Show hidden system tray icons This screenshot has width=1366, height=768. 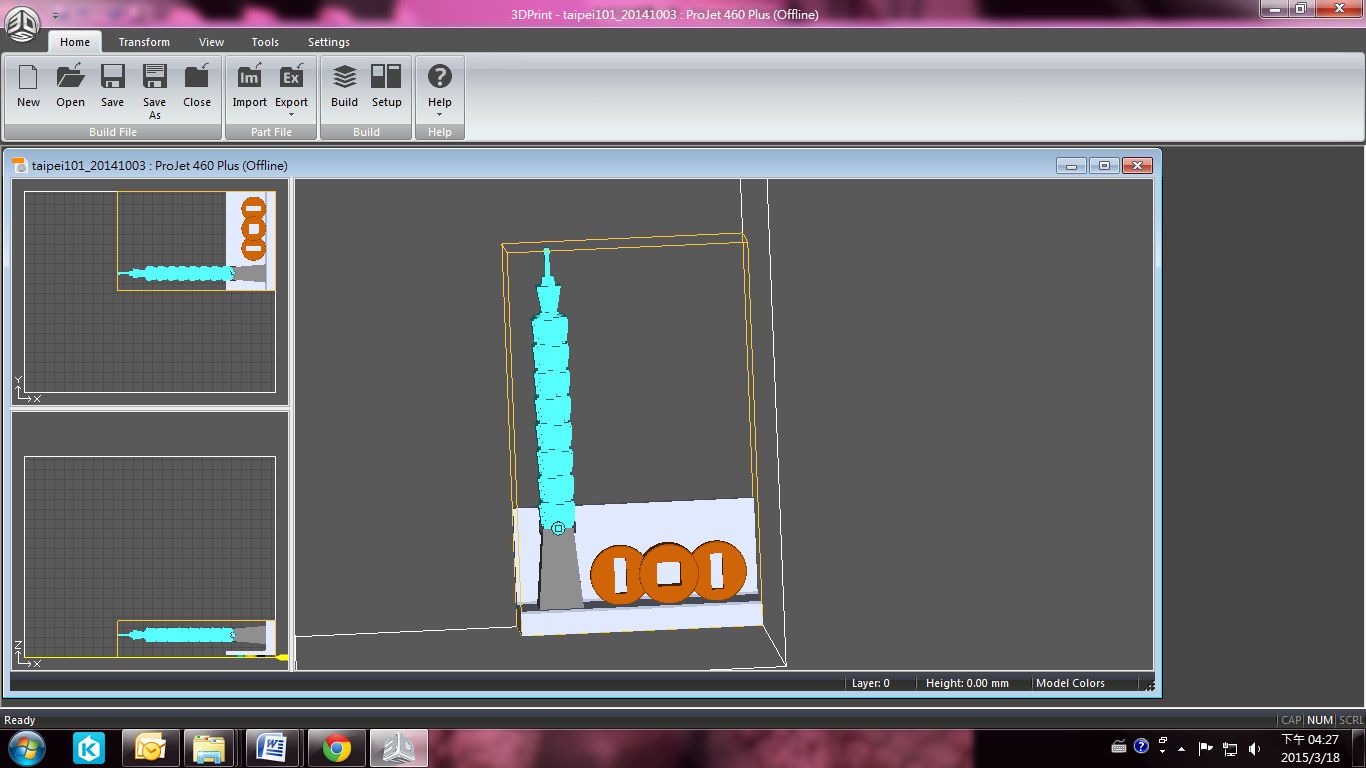[1182, 749]
